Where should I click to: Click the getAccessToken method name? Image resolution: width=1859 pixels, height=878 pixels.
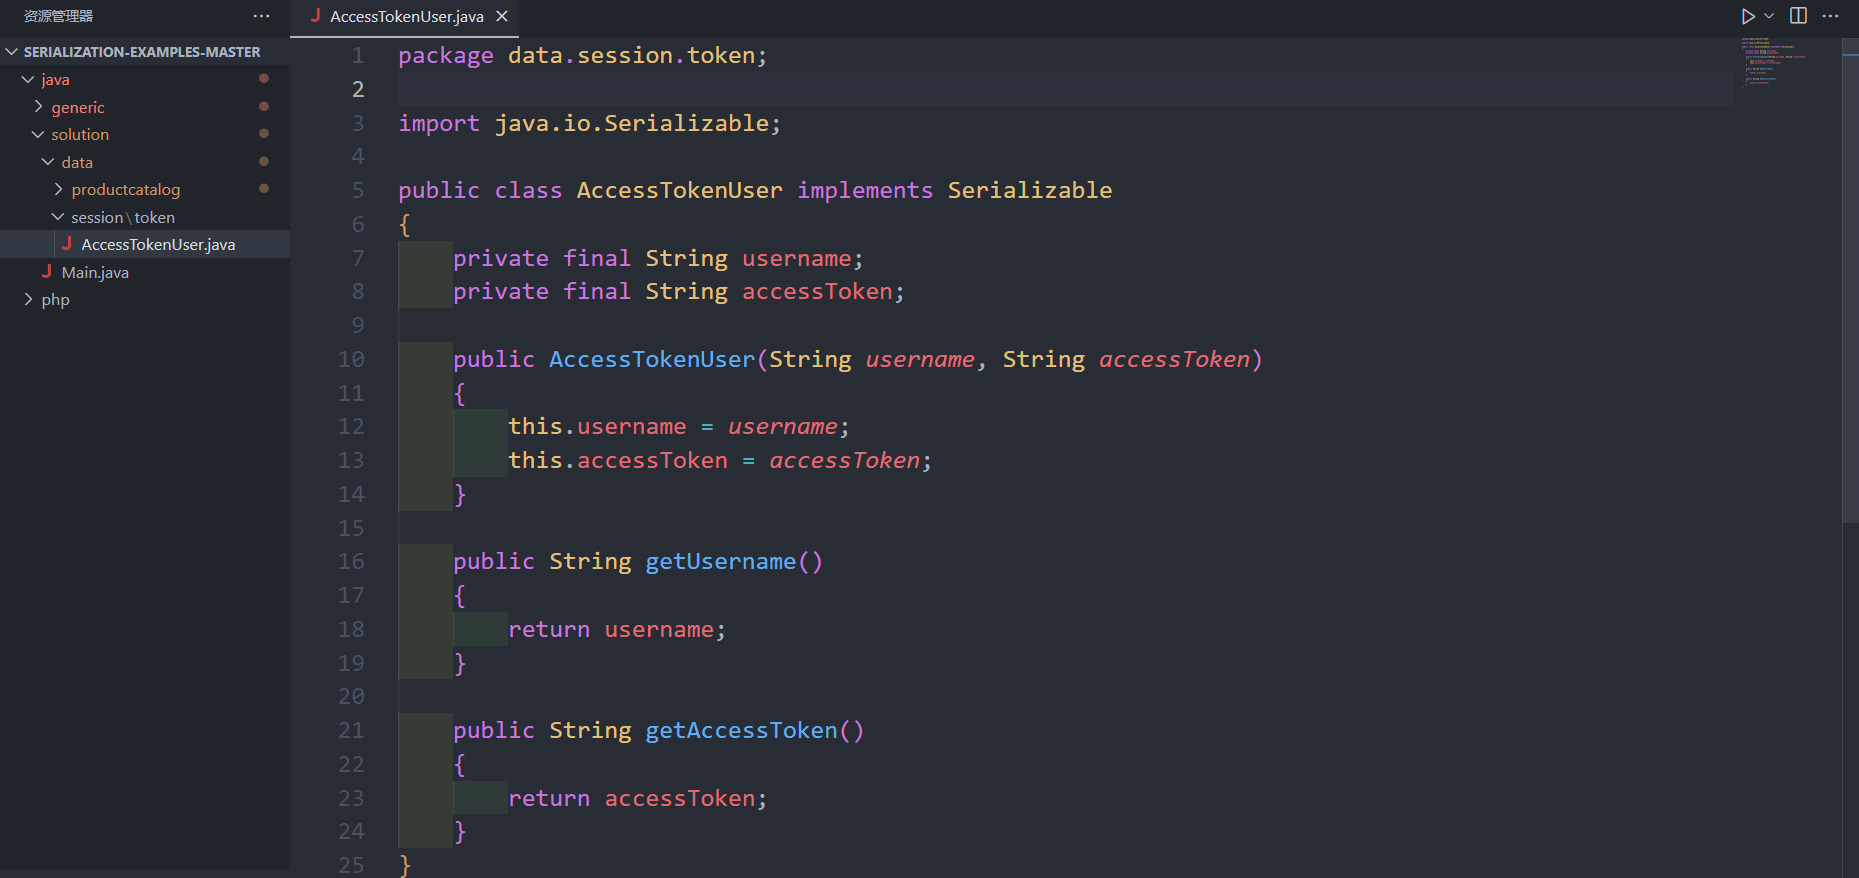pyautogui.click(x=741, y=731)
